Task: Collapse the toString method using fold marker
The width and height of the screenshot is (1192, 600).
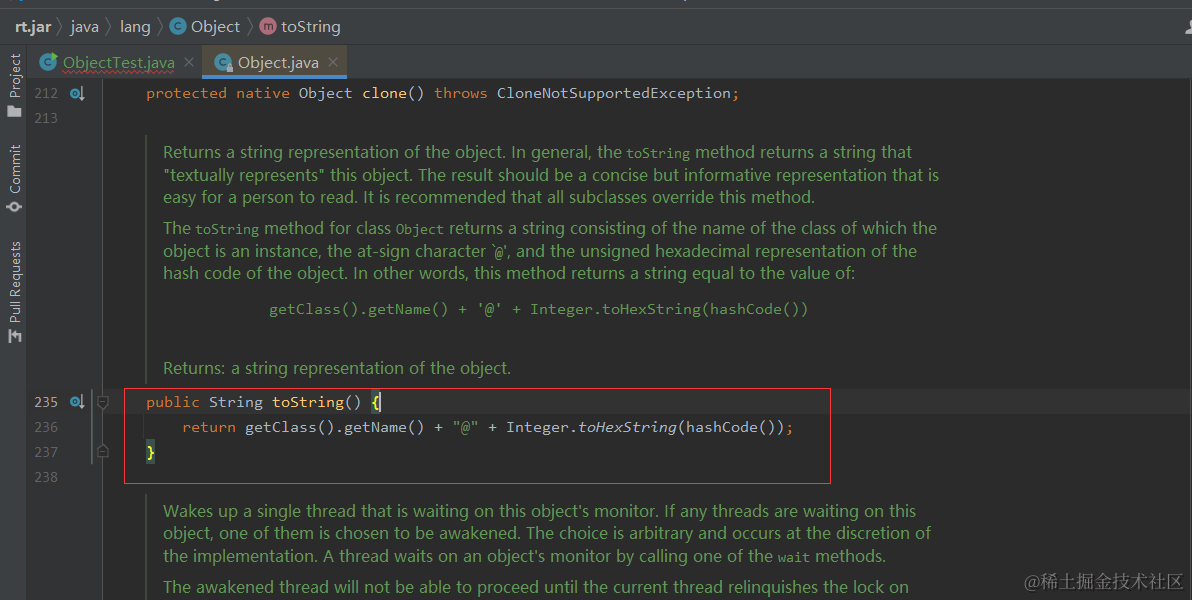Action: 102,402
